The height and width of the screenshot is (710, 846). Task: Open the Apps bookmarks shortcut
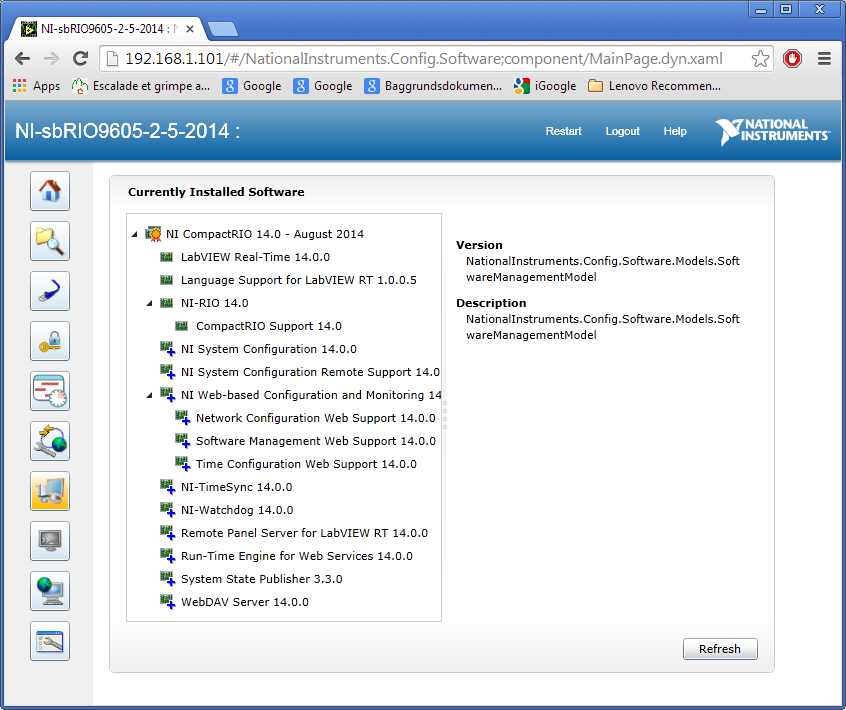click(36, 86)
